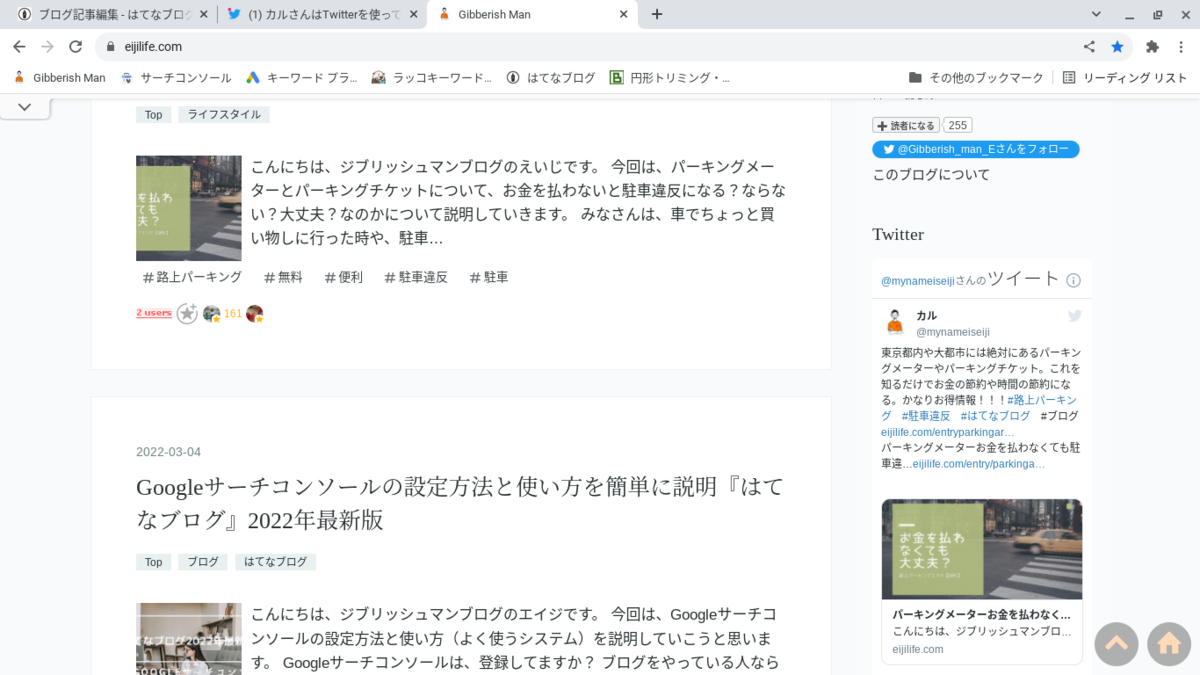Open Chrome's three-dot menu
This screenshot has height=675, width=1200.
[x=1181, y=46]
